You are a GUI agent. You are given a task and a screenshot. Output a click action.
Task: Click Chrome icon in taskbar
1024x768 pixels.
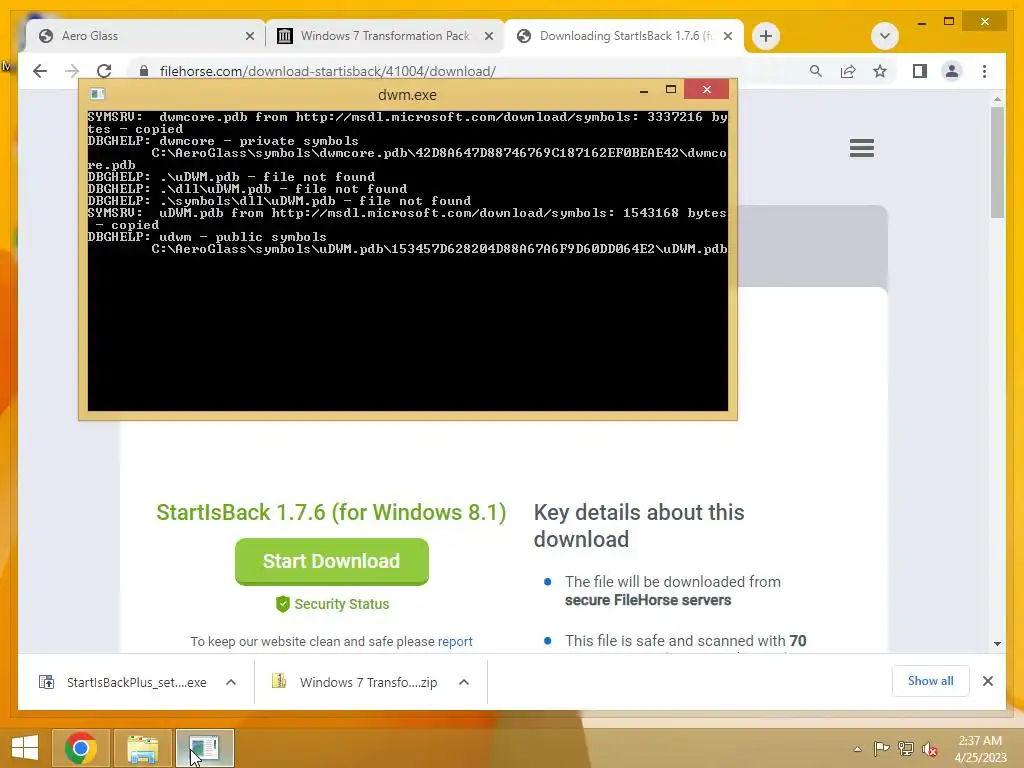(81, 748)
